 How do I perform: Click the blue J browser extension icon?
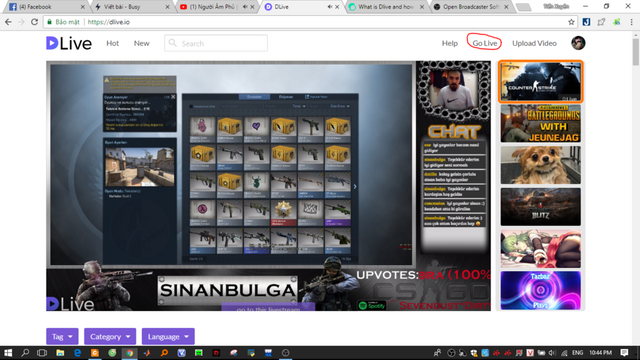(x=586, y=22)
